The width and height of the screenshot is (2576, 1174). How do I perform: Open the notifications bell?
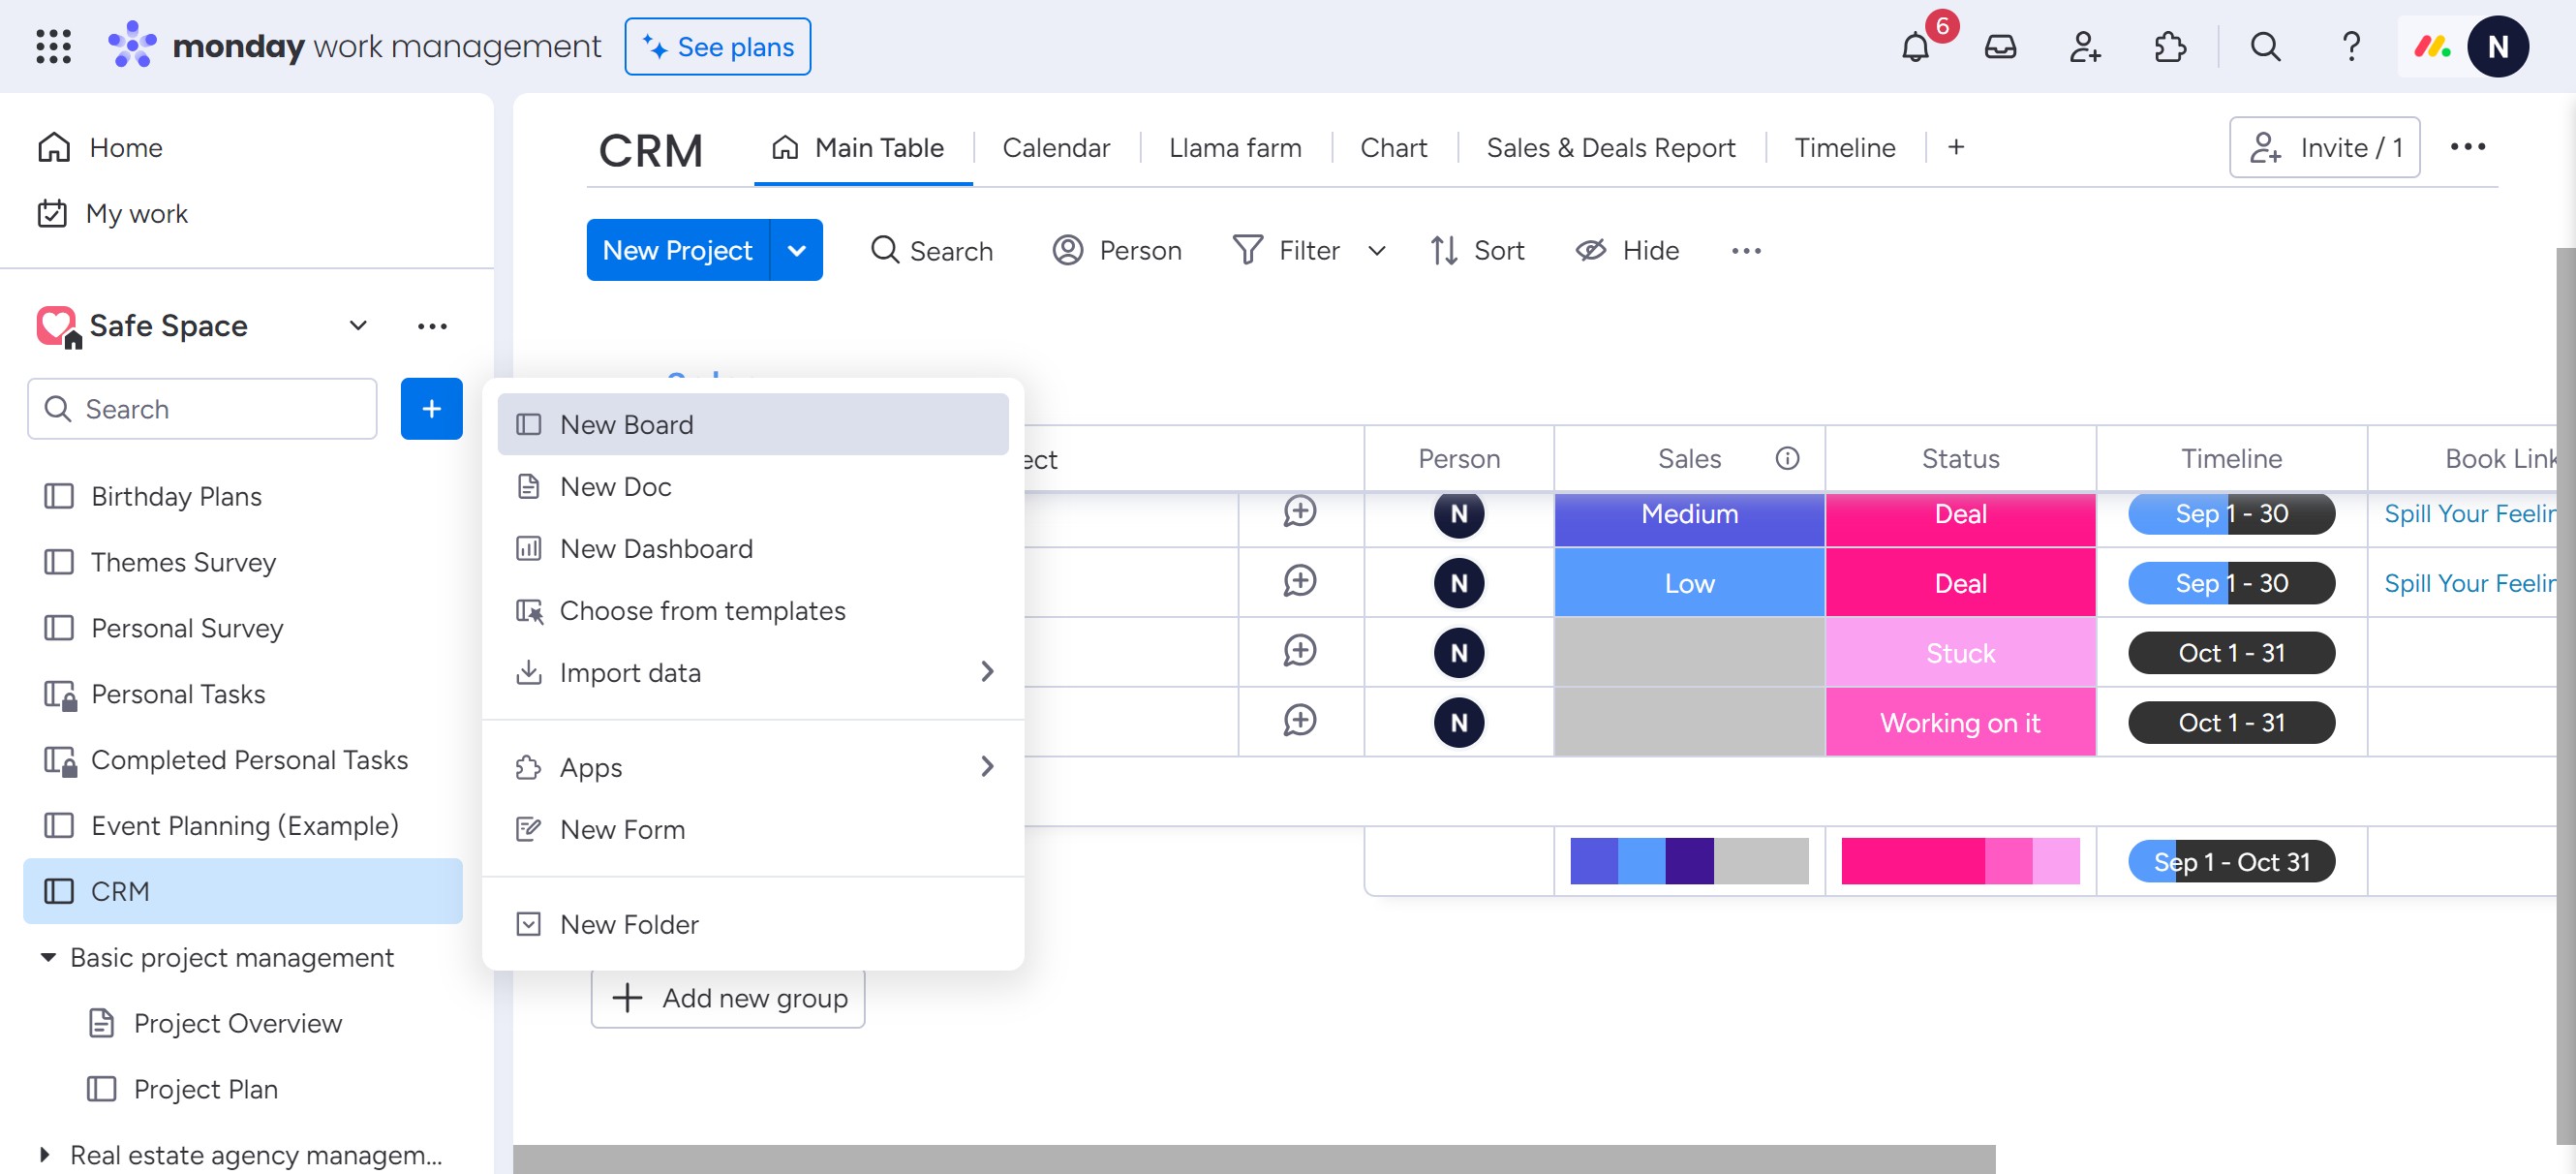click(1914, 47)
